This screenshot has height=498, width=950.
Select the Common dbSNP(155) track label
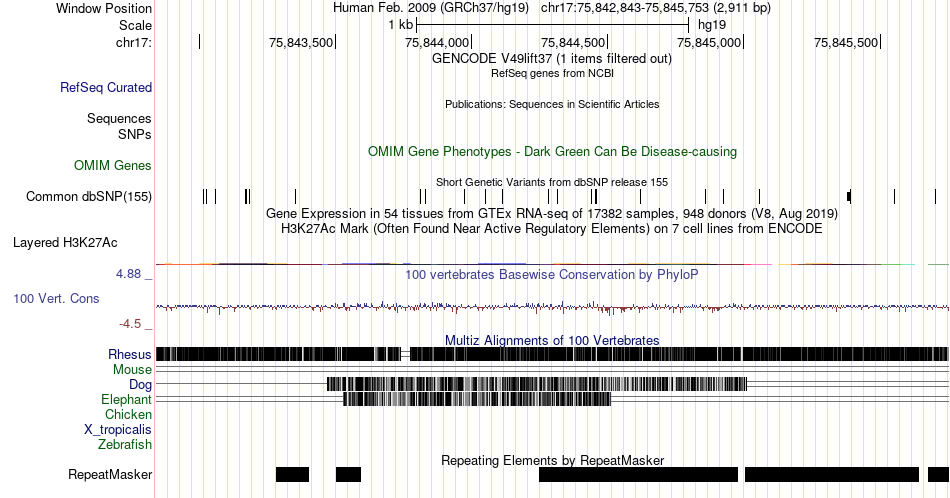[89, 196]
